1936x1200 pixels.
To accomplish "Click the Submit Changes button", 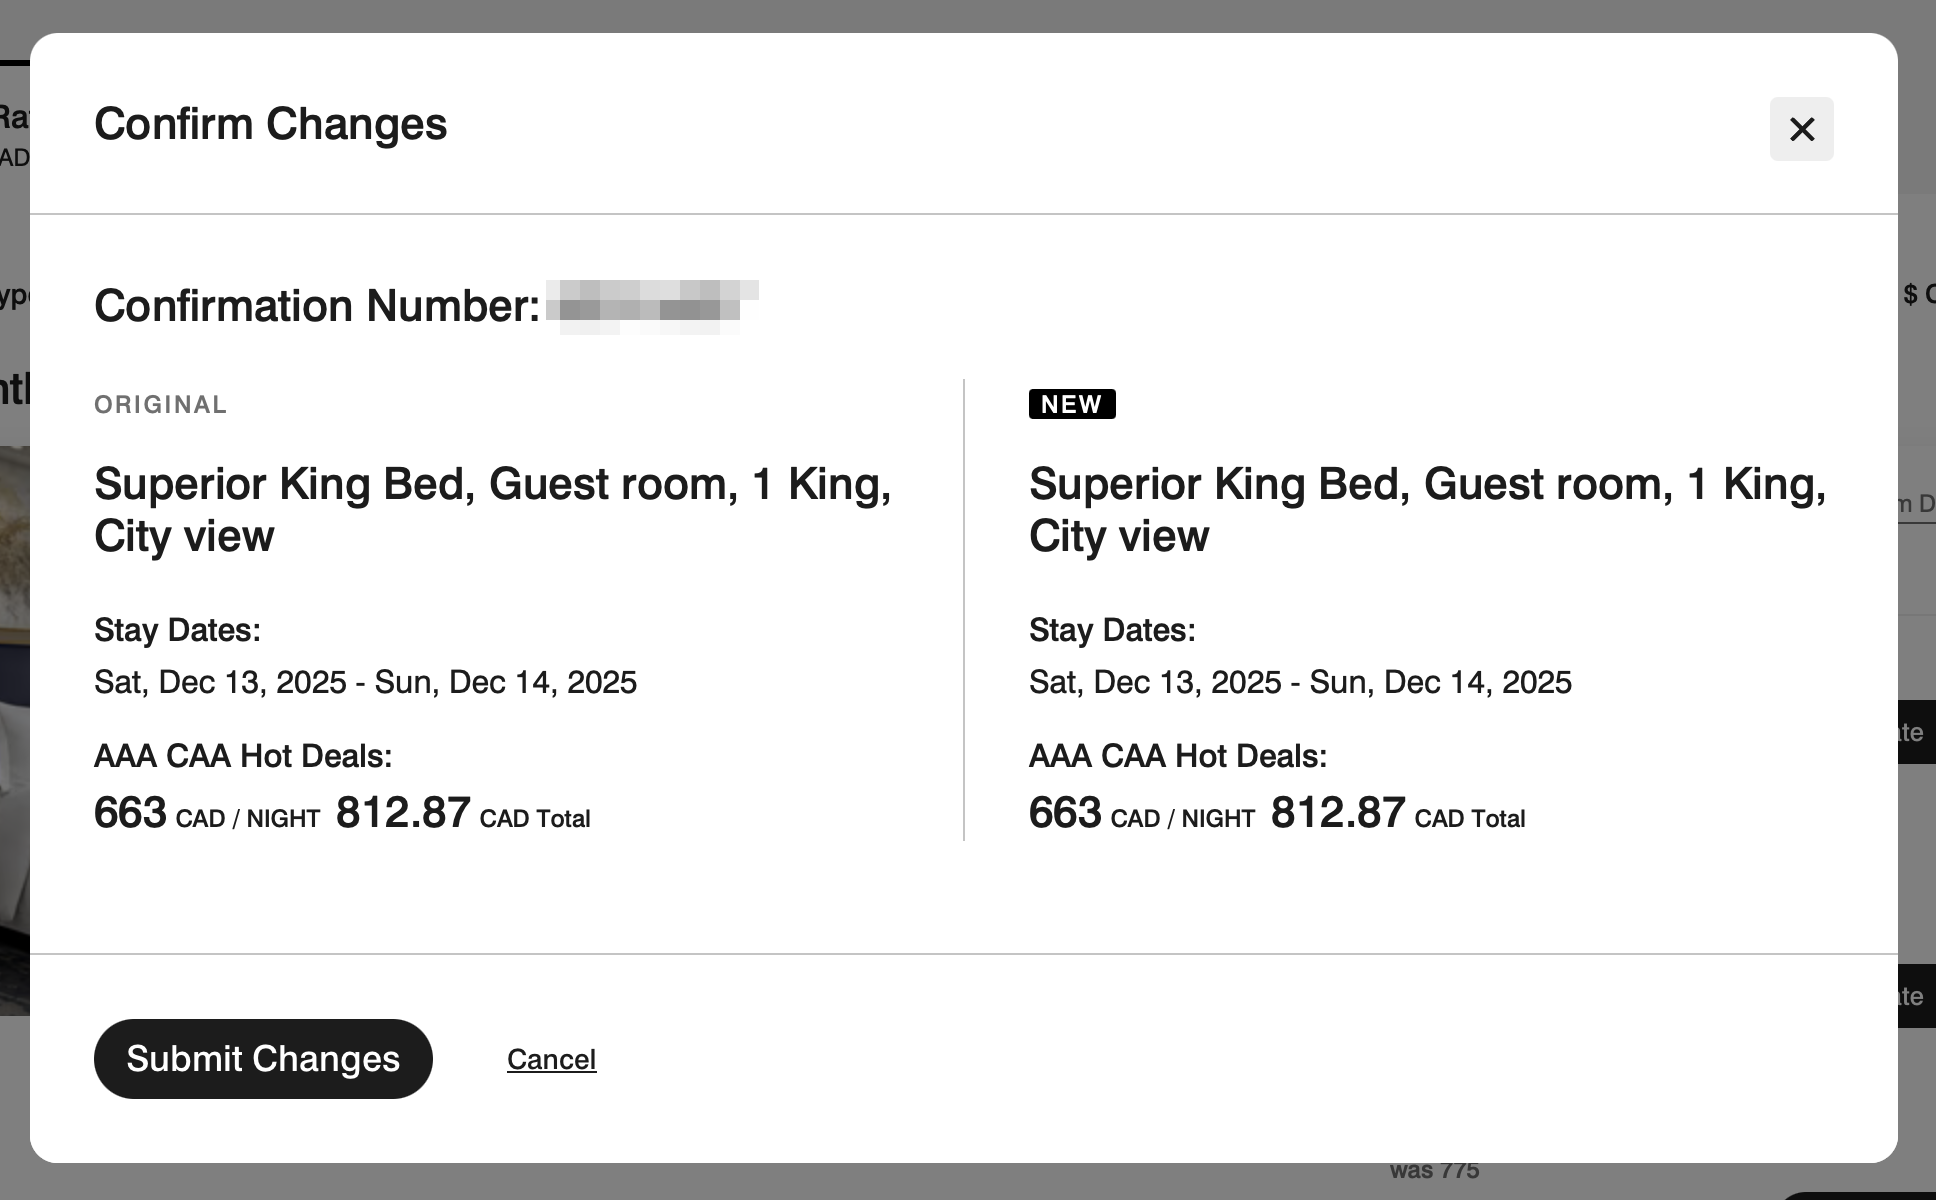I will 263,1059.
